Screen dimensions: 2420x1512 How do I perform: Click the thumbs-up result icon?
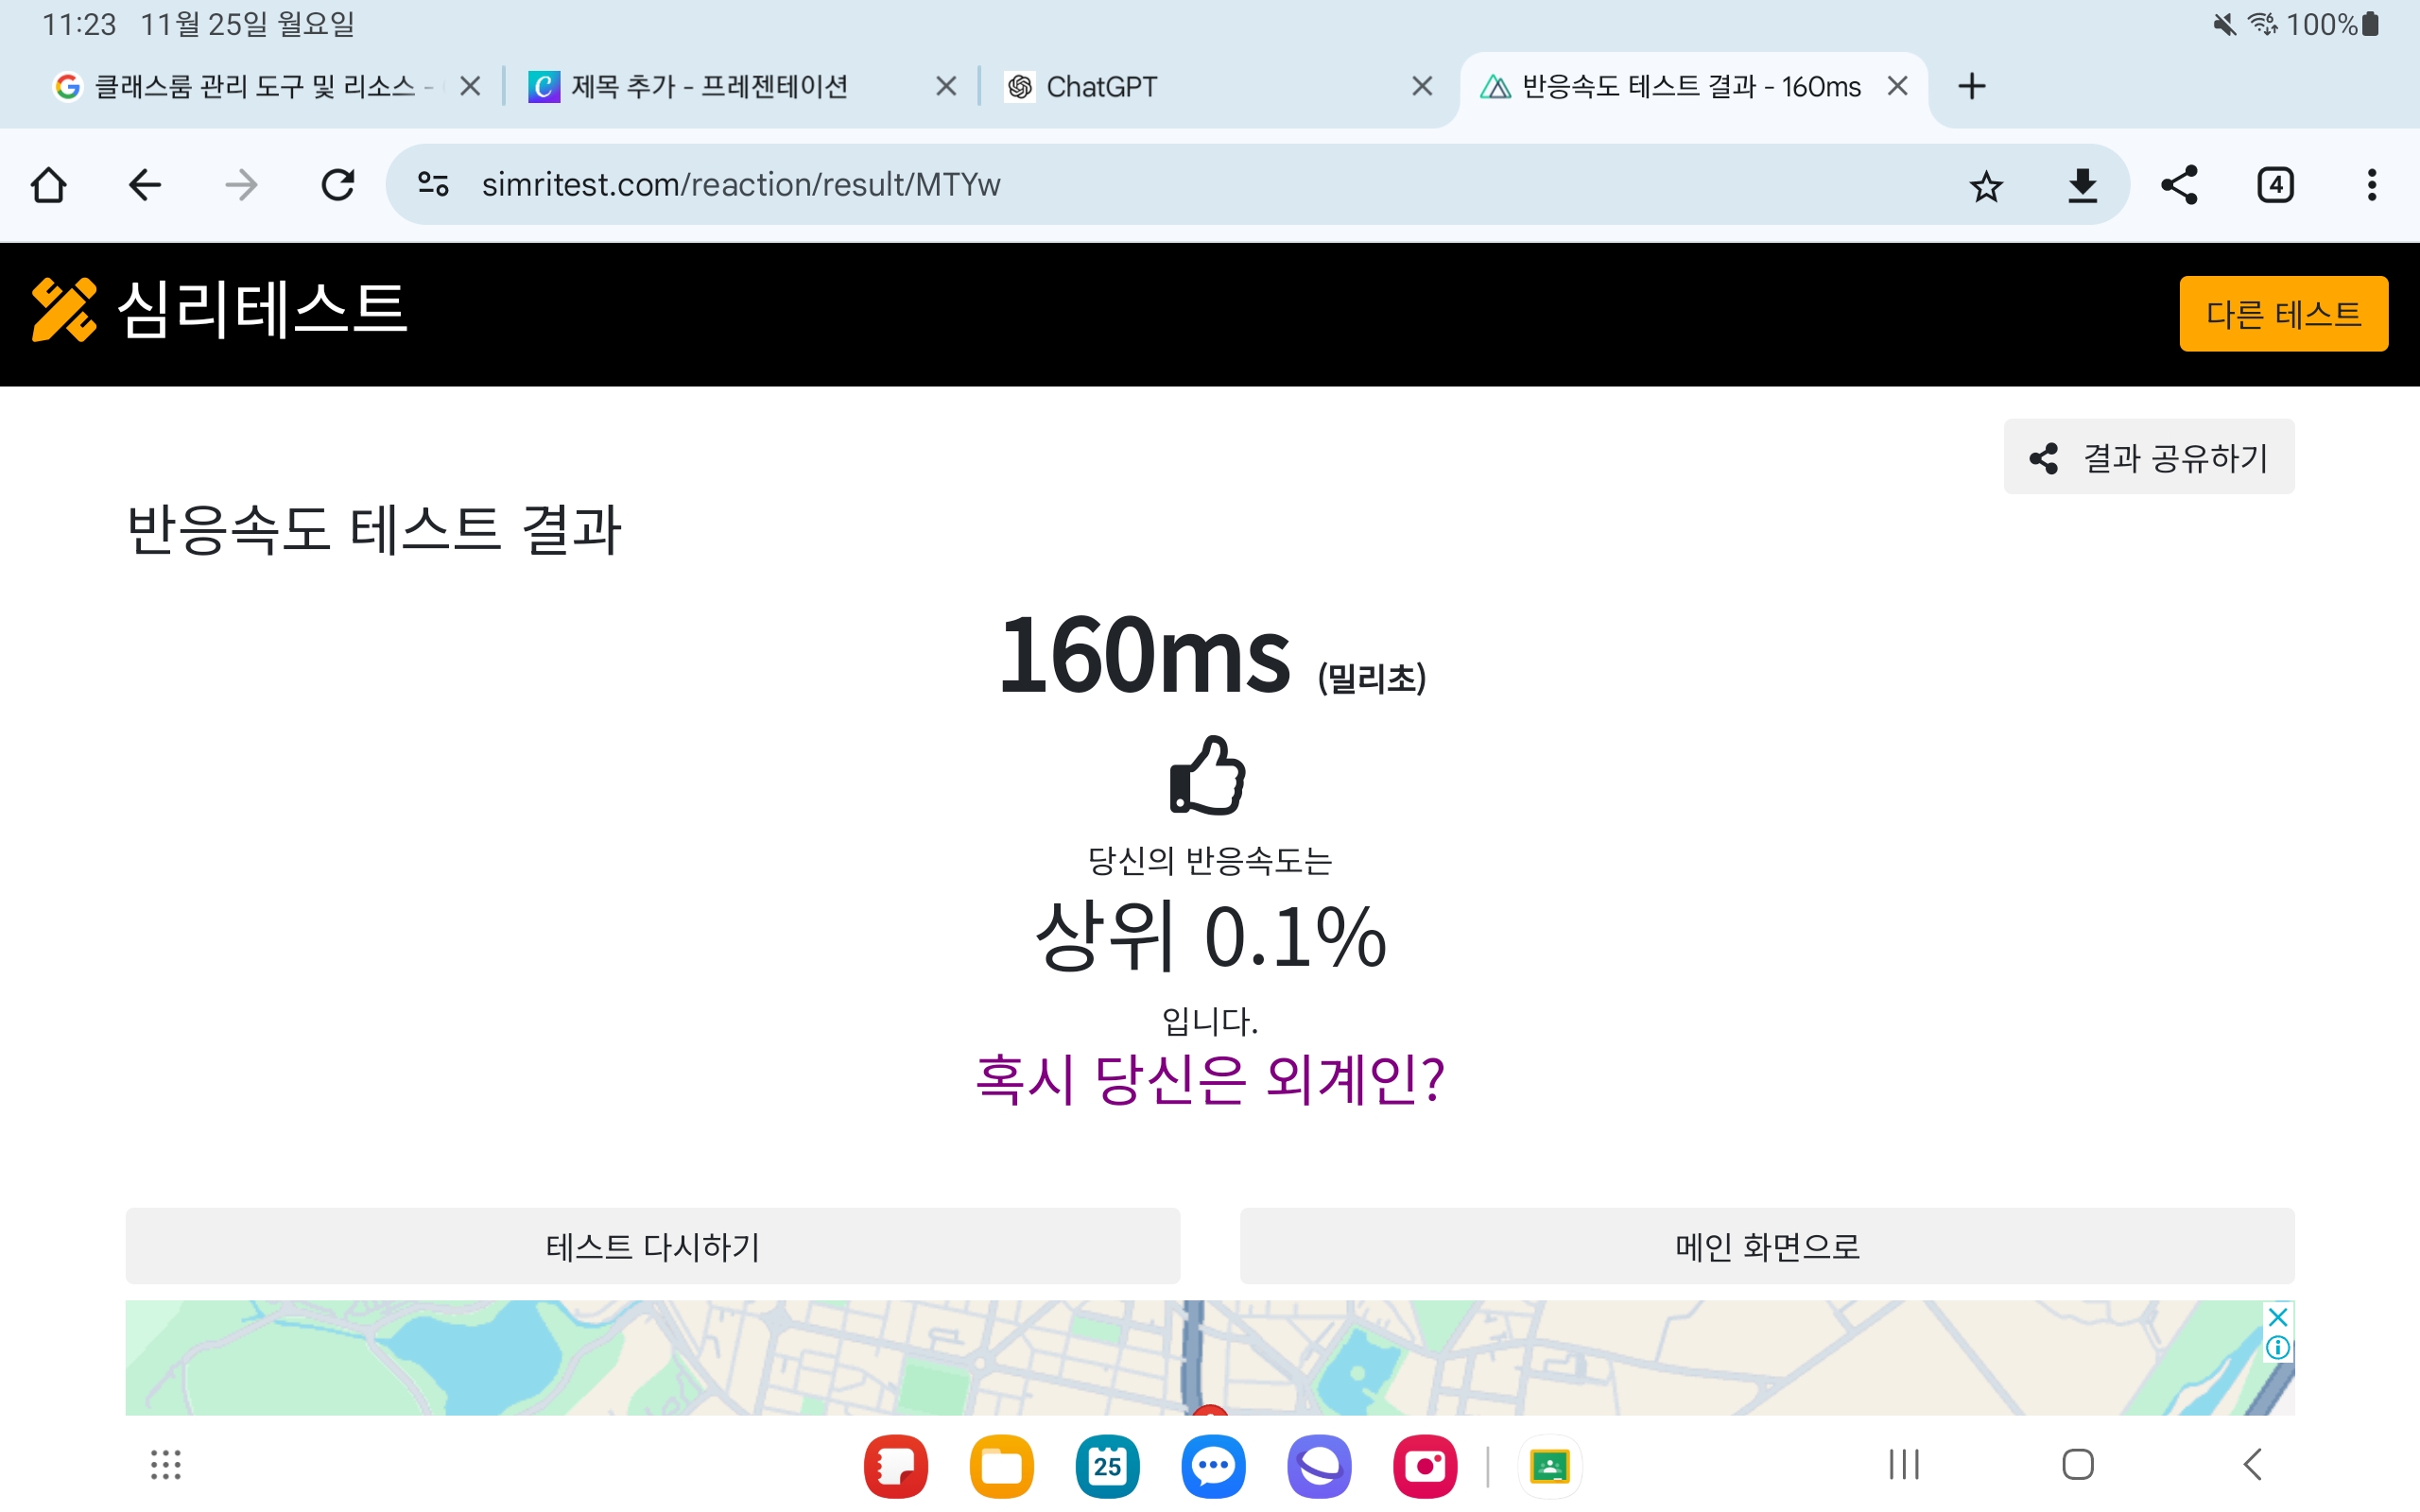1208,775
